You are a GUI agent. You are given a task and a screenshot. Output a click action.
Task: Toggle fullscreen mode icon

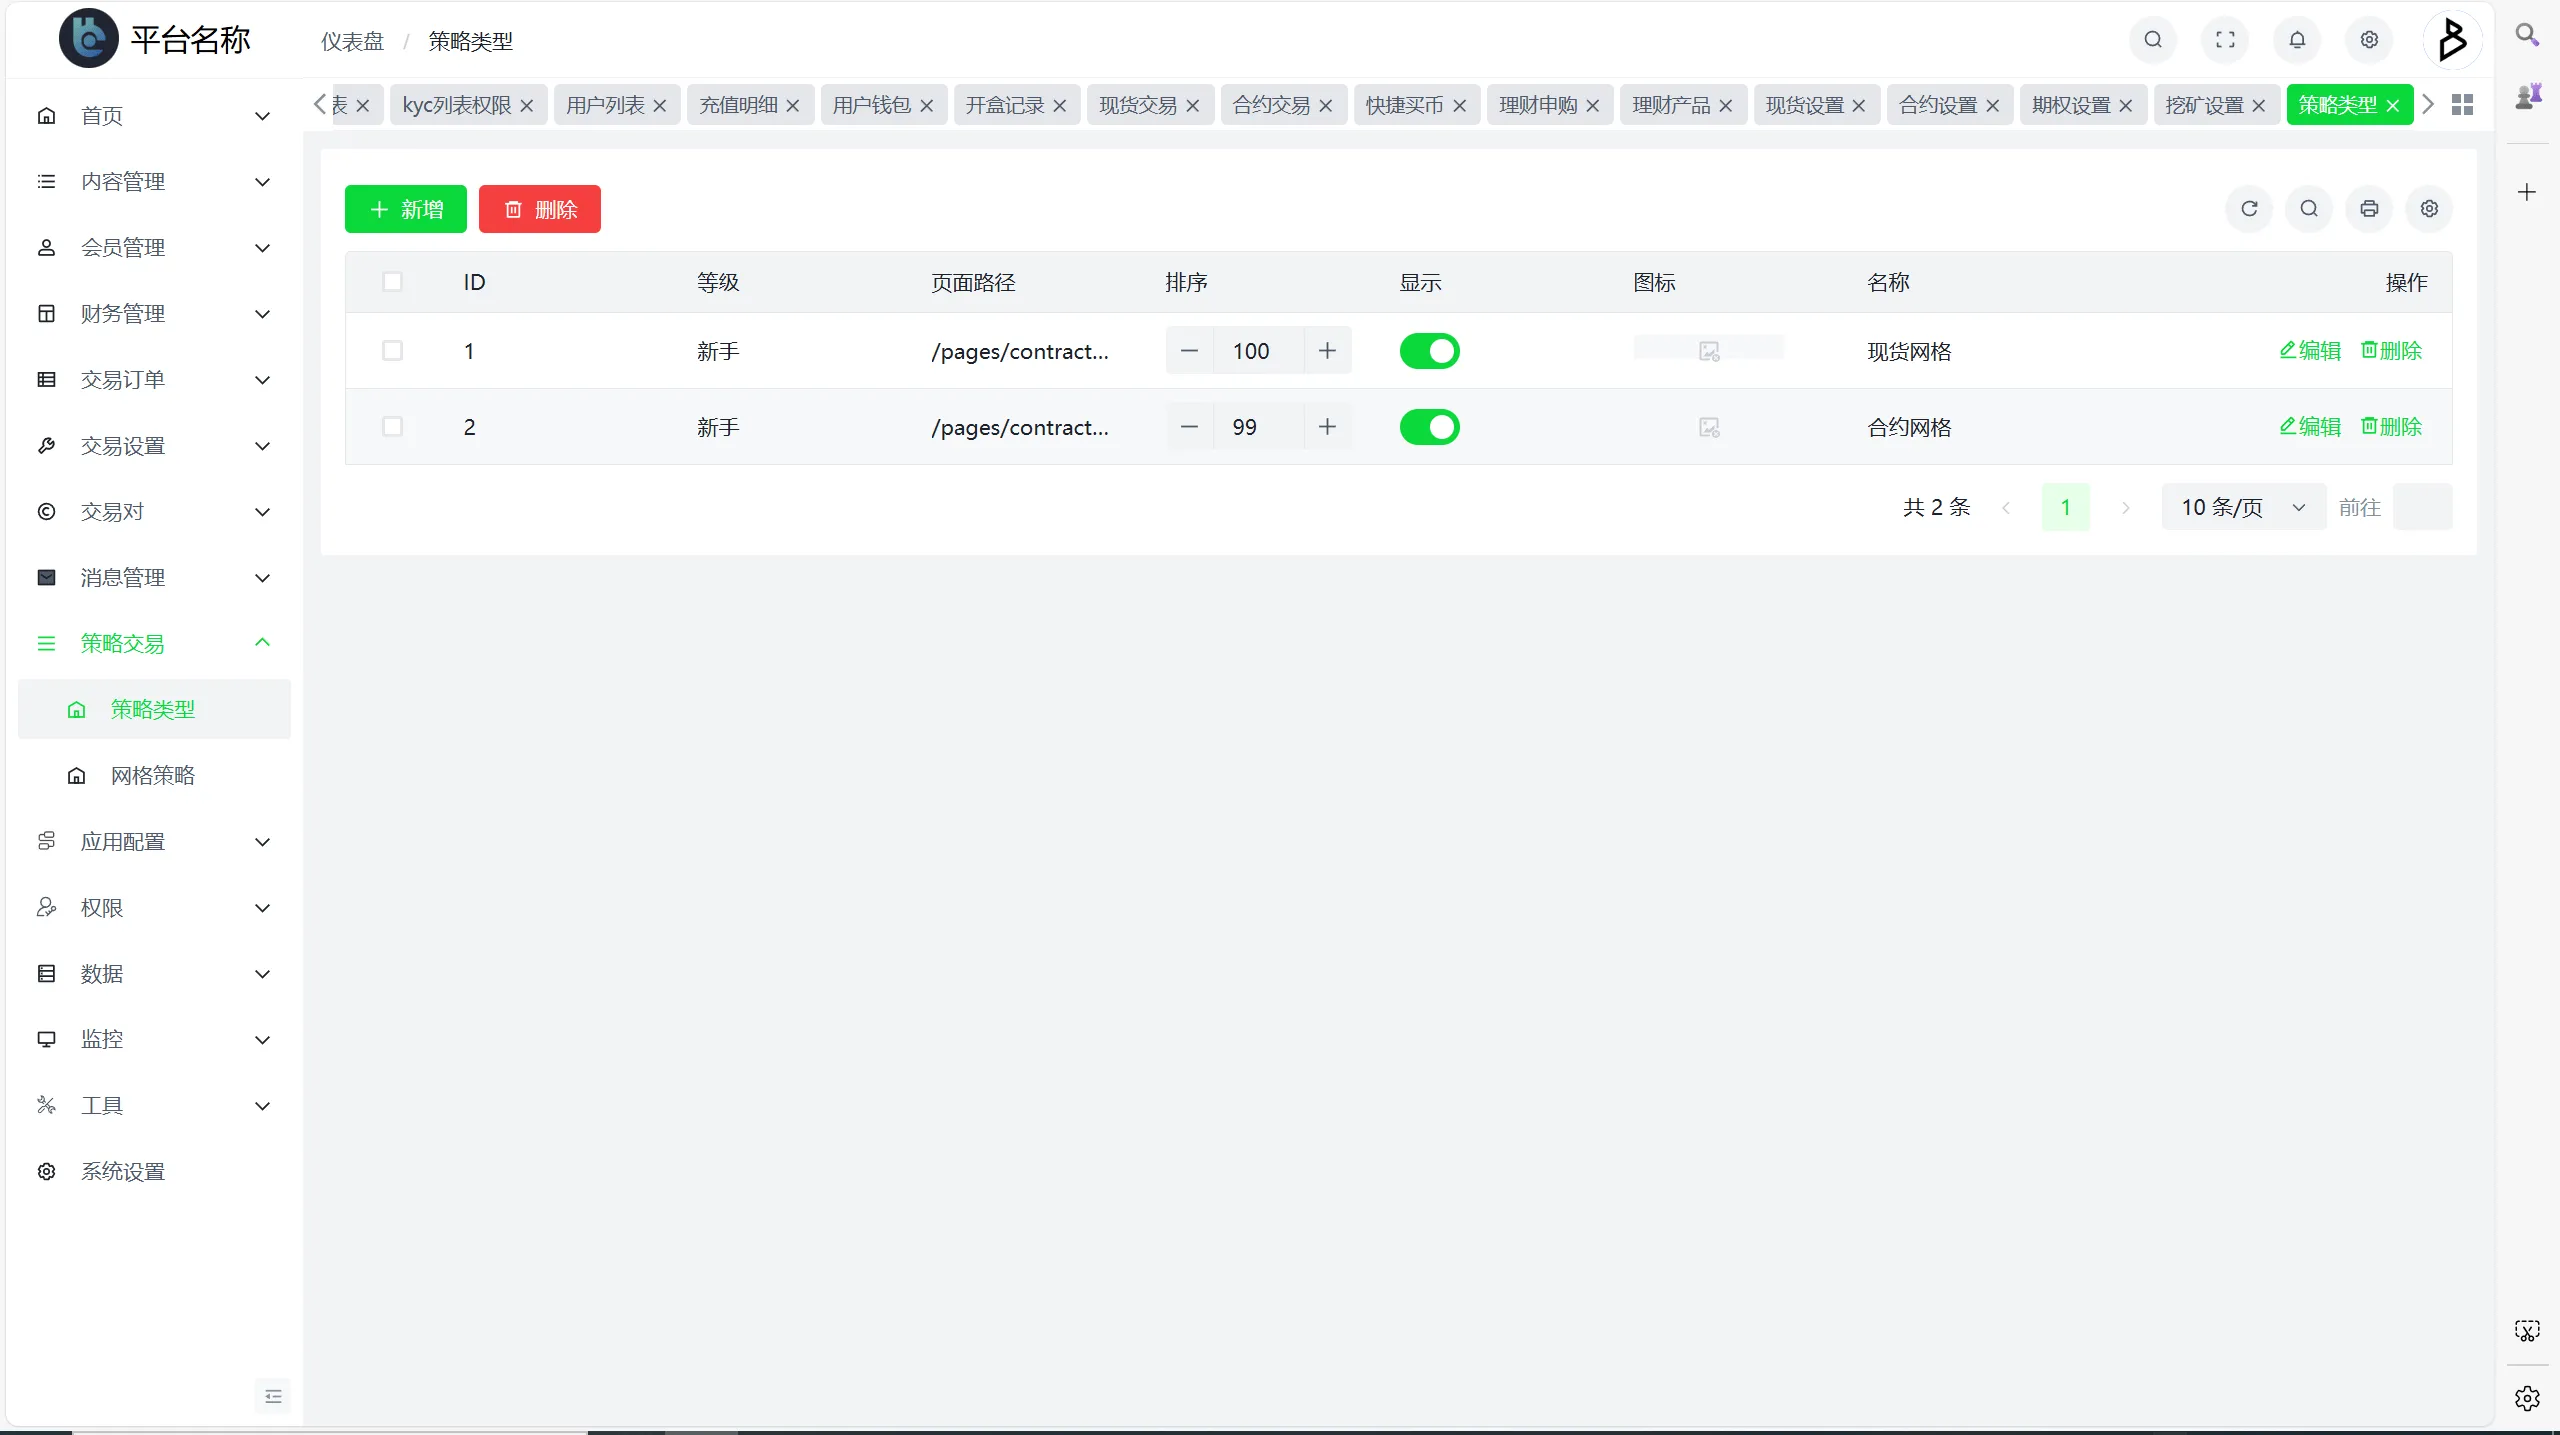coord(2225,40)
